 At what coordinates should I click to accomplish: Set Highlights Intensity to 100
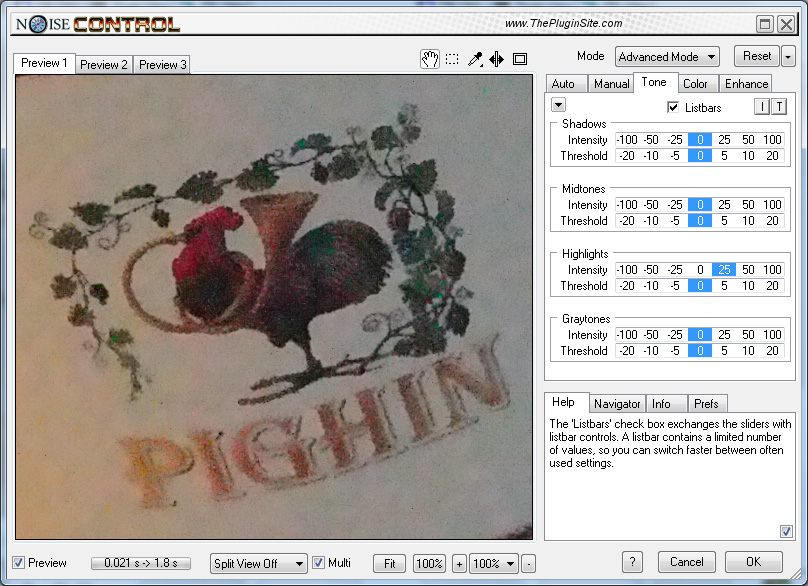tap(772, 270)
